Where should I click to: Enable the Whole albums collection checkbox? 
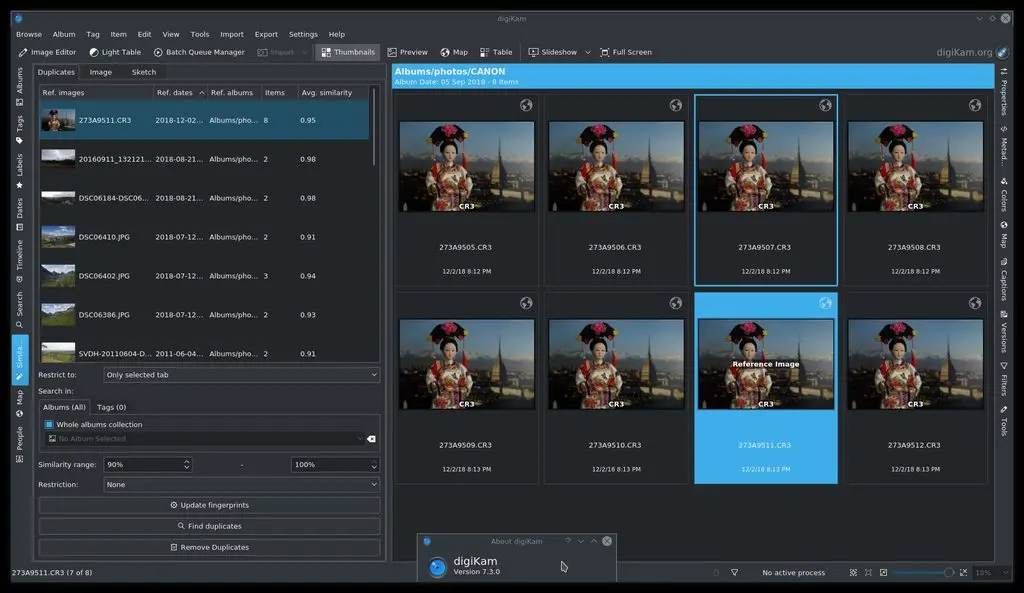point(48,424)
